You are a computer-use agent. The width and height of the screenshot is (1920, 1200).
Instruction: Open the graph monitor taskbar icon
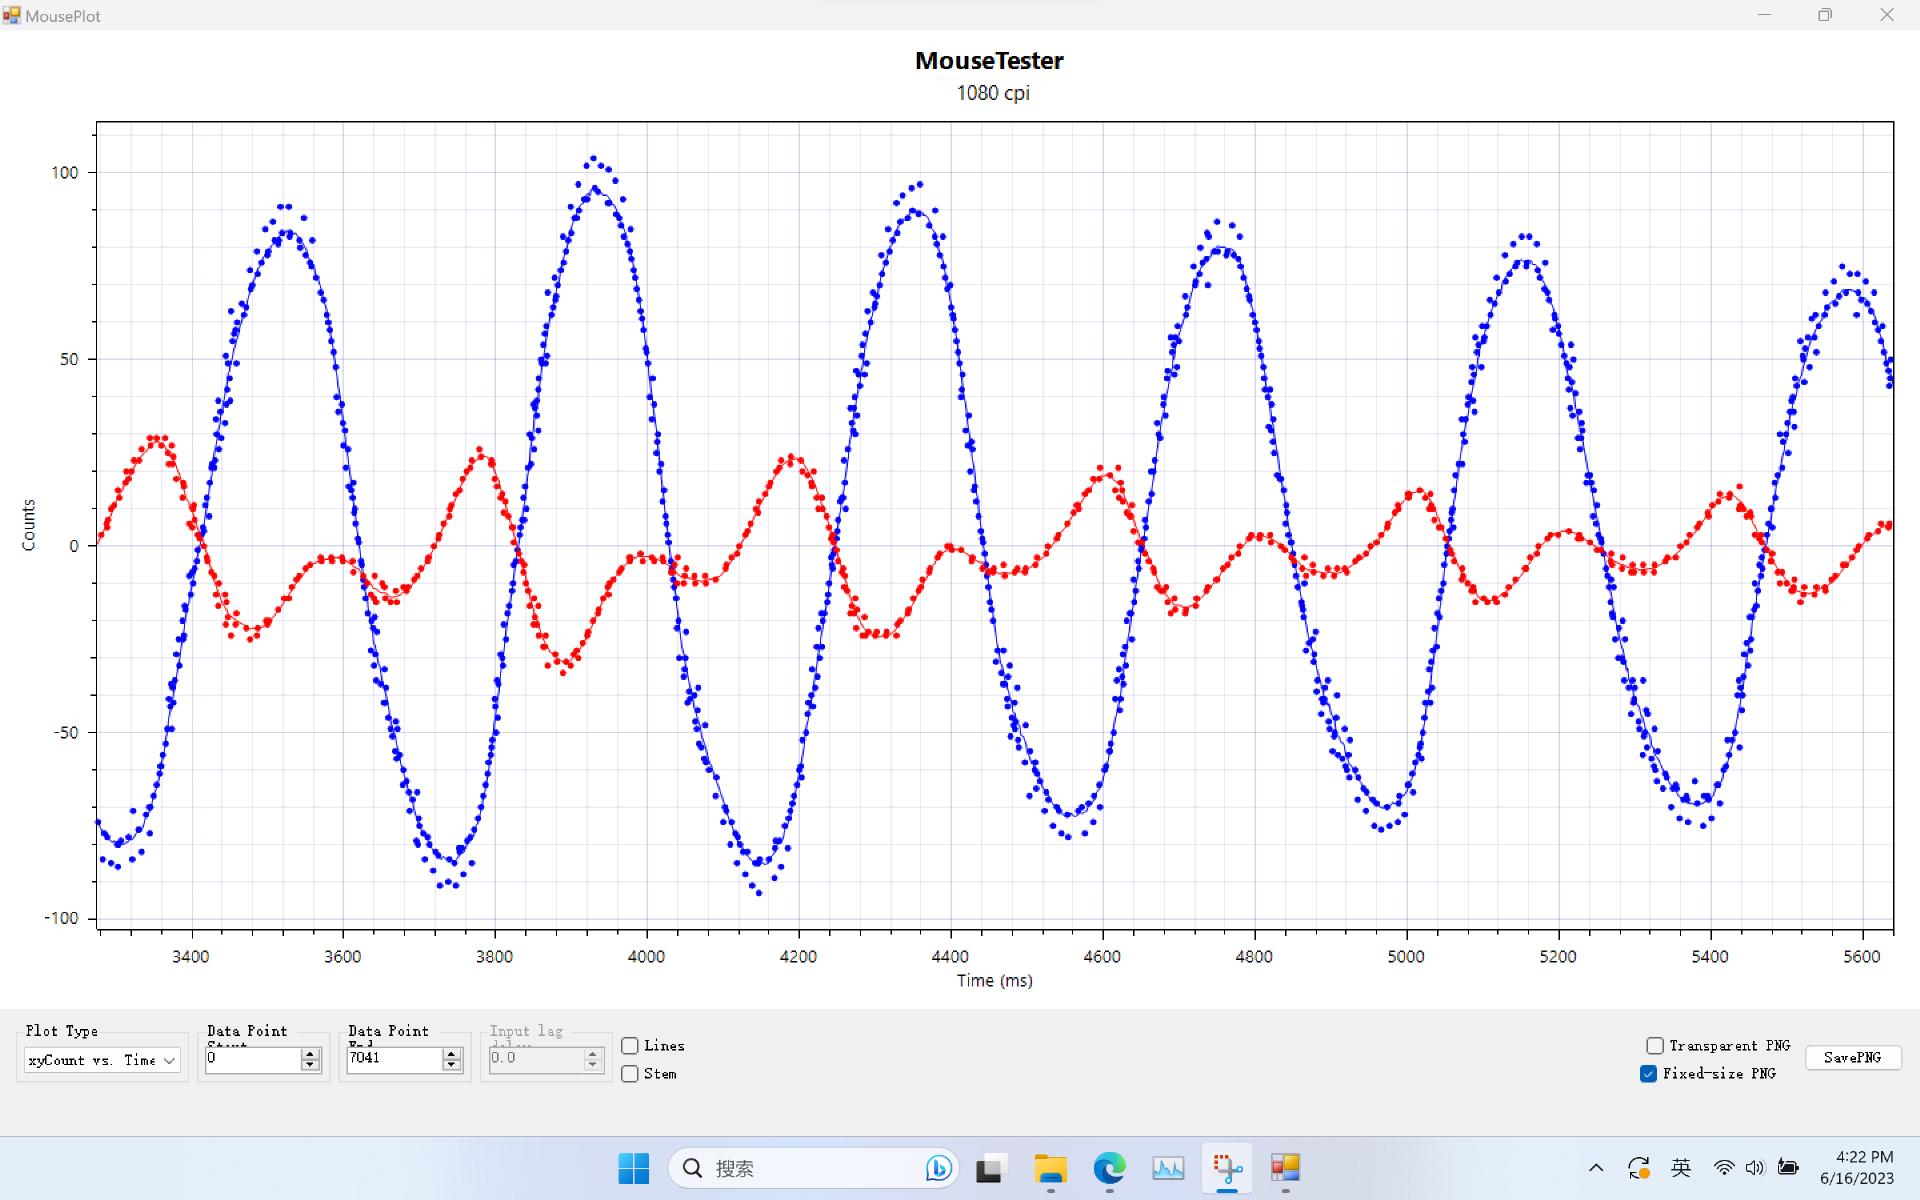(x=1168, y=1168)
